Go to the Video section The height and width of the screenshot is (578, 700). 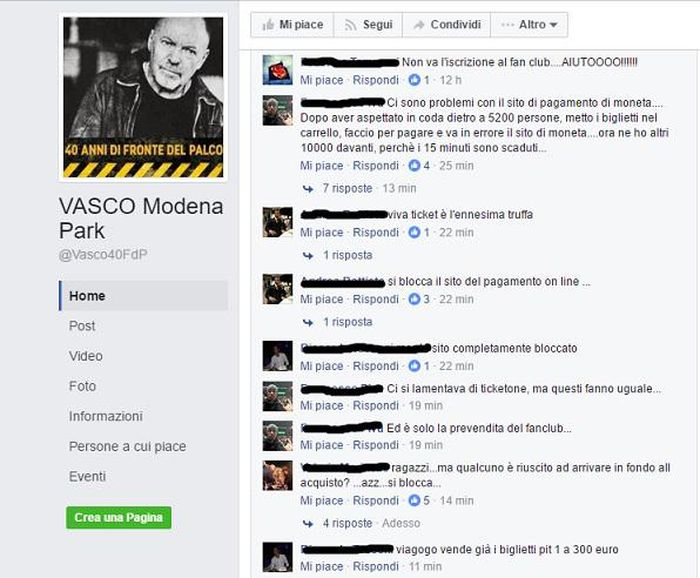click(86, 356)
